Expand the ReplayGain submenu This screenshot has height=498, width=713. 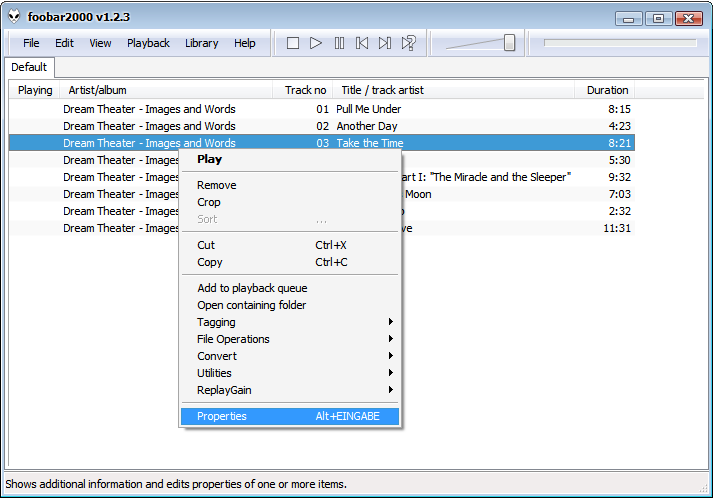290,390
